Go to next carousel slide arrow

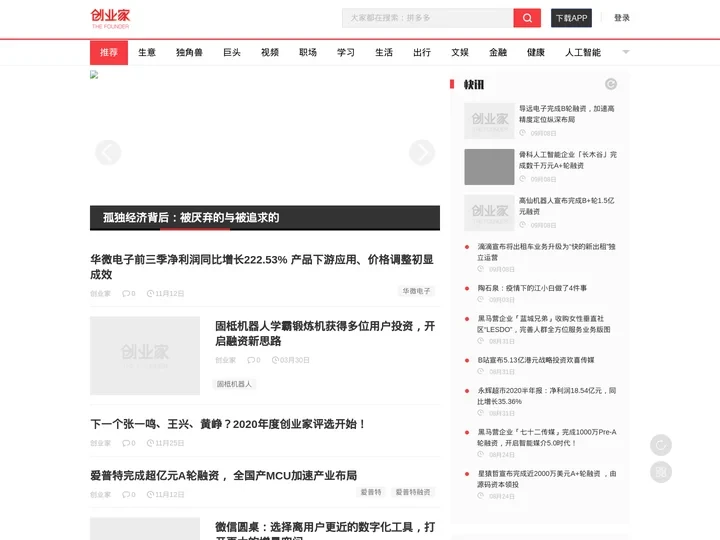click(422, 152)
